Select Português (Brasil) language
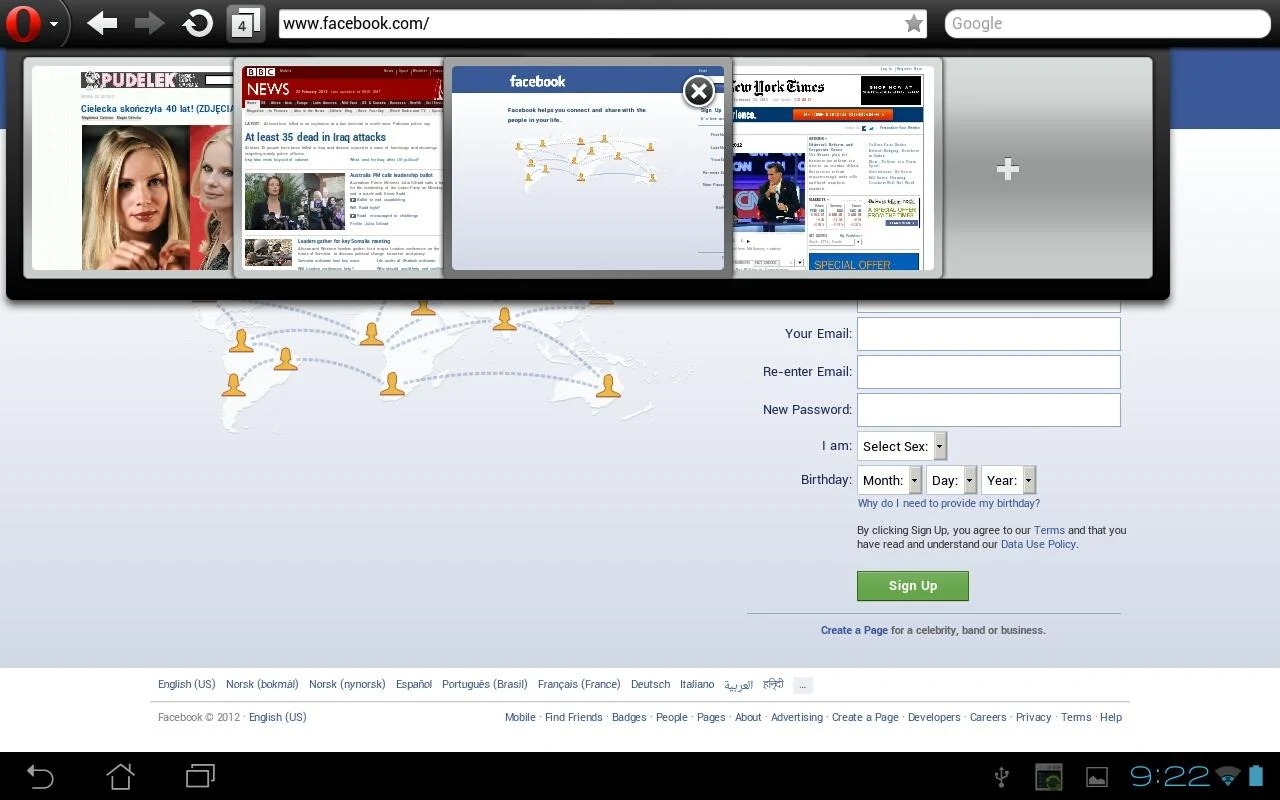Viewport: 1280px width, 800px height. coord(485,685)
